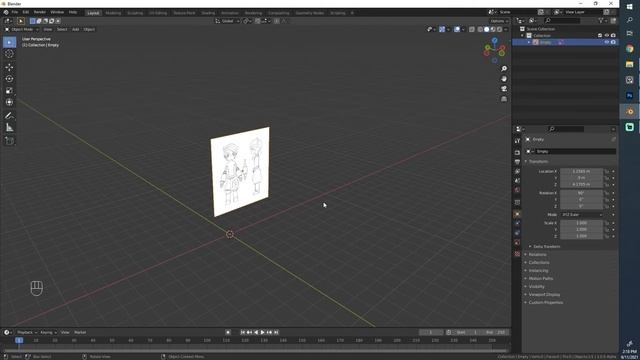Open the Physics properties tab
This screenshot has width=640, height=360.
[517, 224]
